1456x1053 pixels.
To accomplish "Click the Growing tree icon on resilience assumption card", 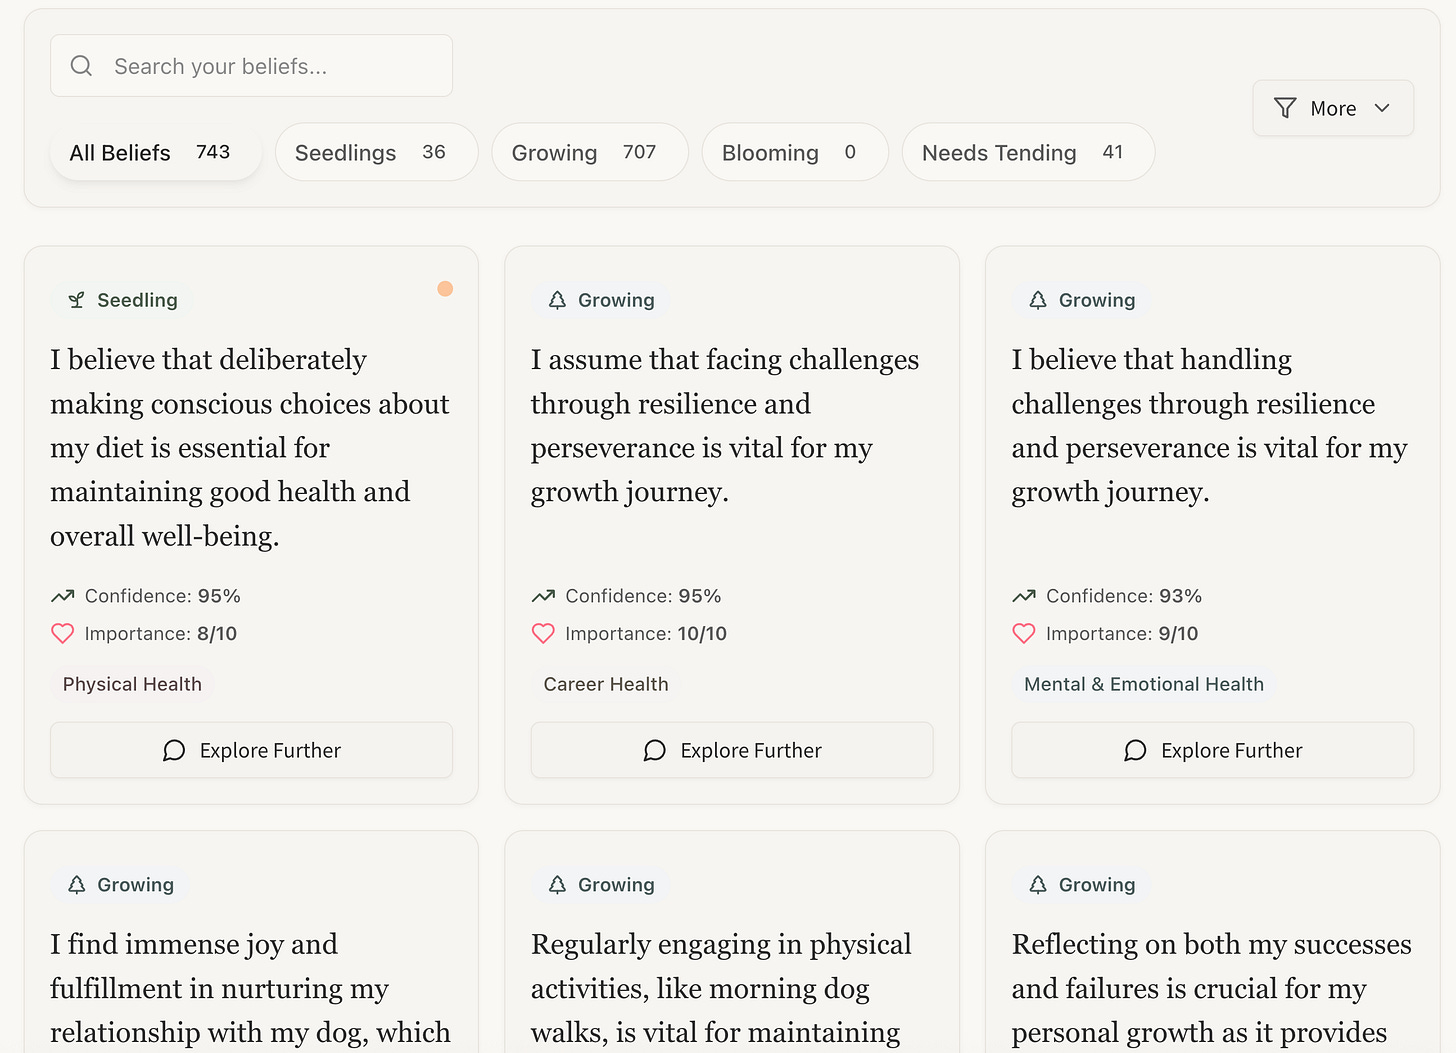I will click(x=557, y=300).
